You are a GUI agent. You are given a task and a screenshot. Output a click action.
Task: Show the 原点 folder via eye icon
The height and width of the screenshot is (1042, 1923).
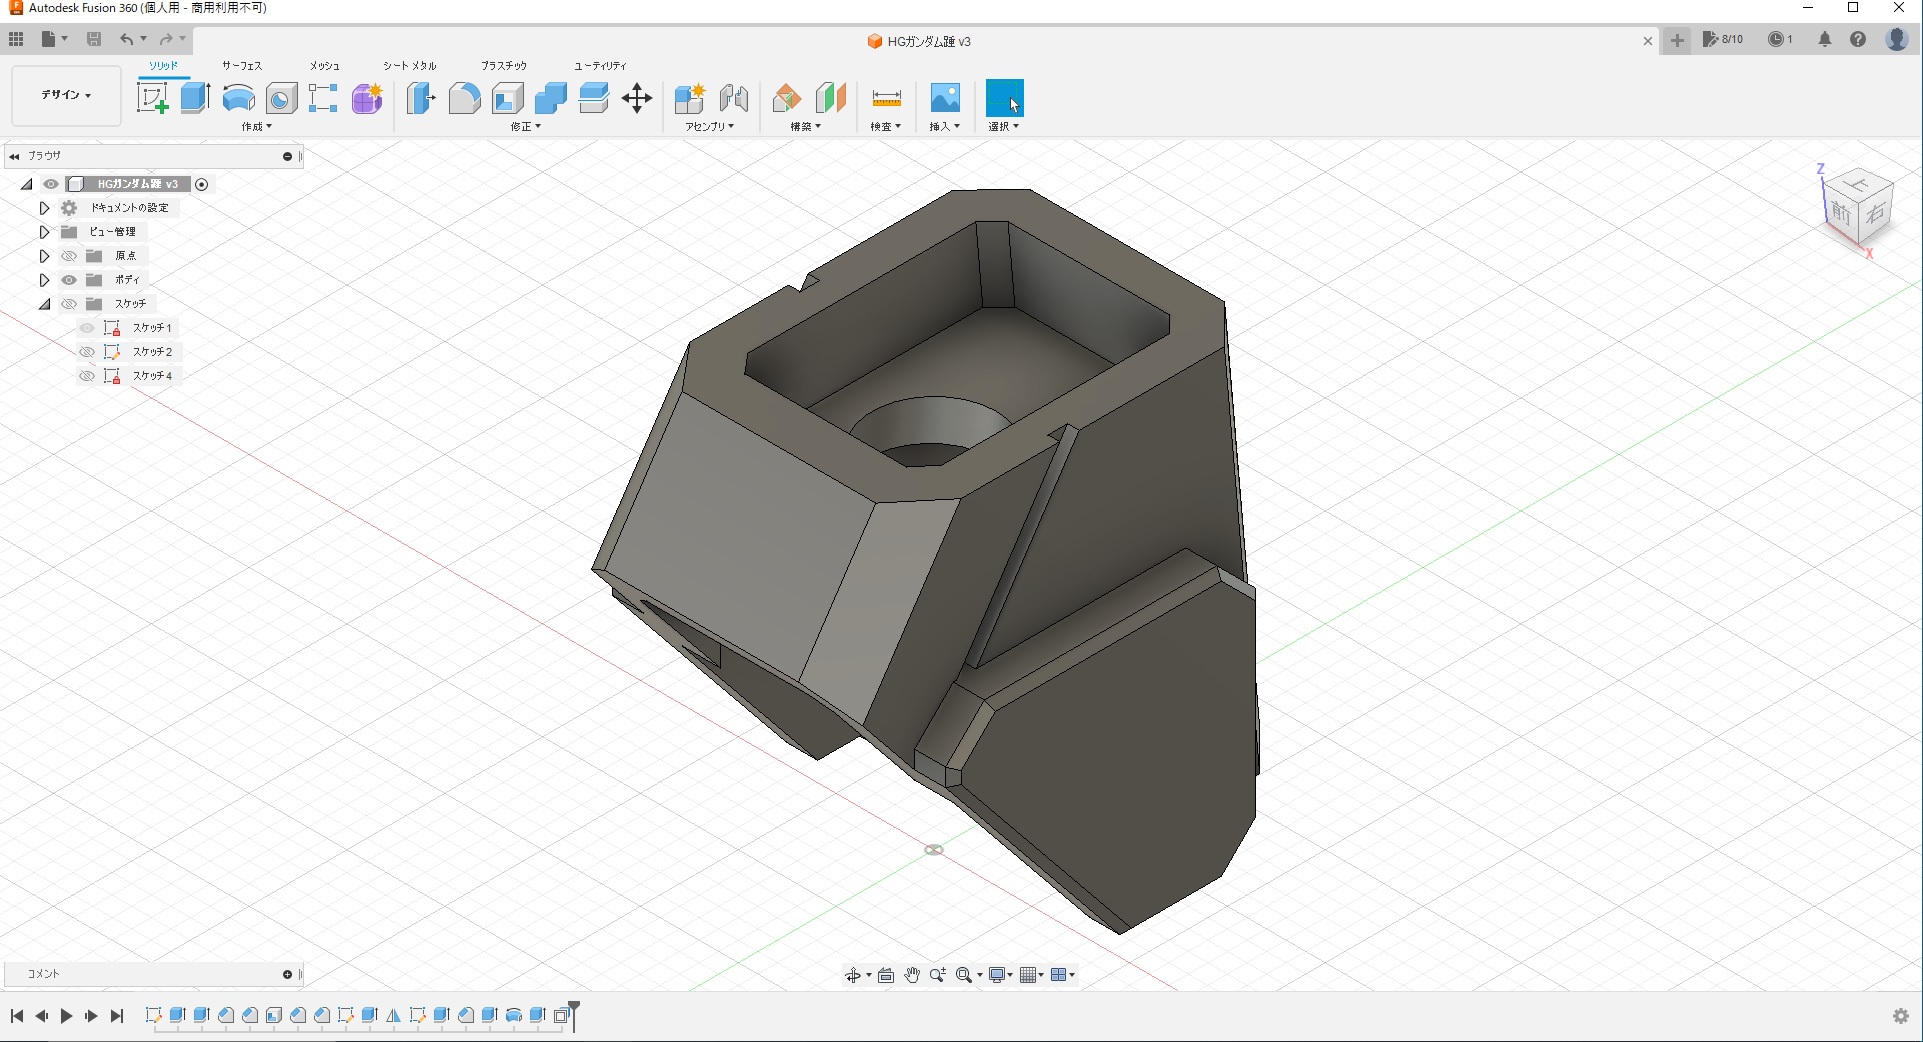[x=69, y=256]
